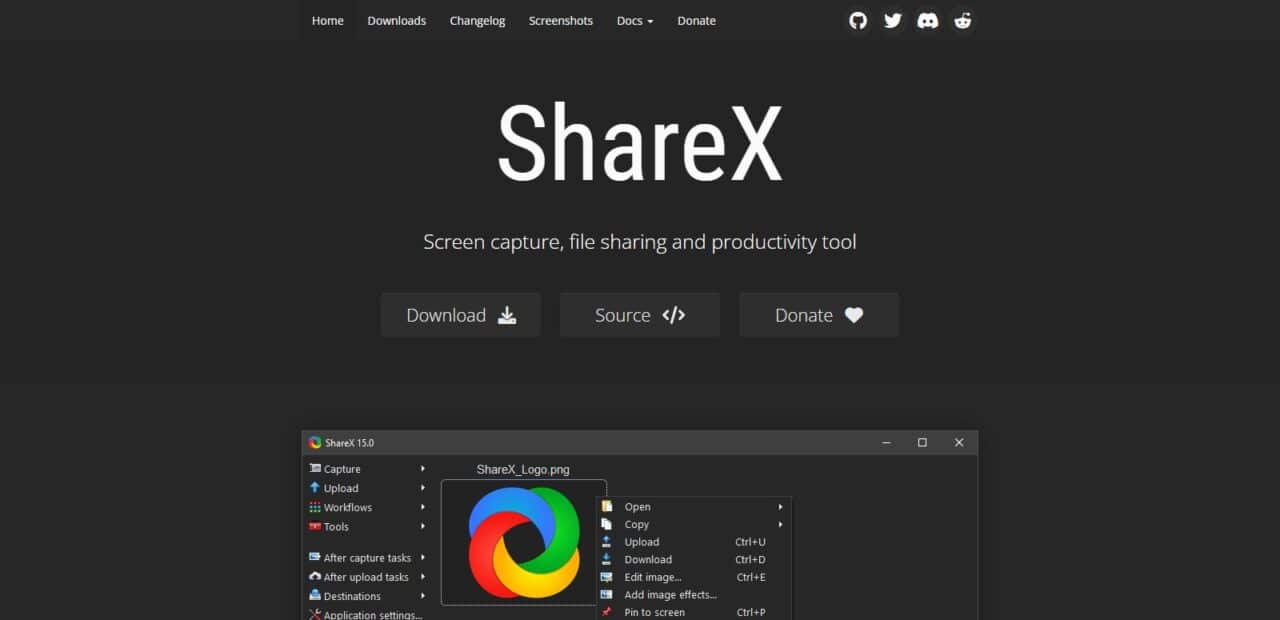This screenshot has width=1280, height=620.
Task: Open the Changelog page
Action: pyautogui.click(x=477, y=20)
